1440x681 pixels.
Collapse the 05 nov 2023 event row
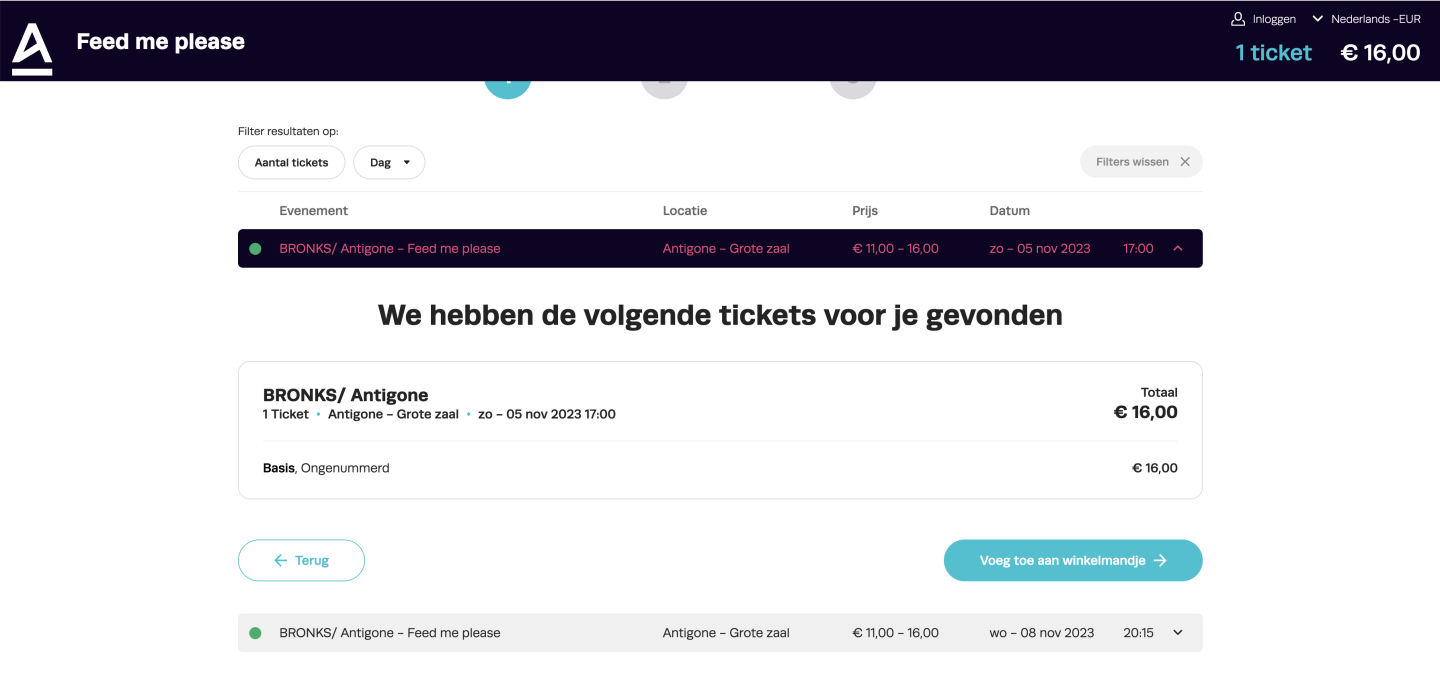[1177, 249]
